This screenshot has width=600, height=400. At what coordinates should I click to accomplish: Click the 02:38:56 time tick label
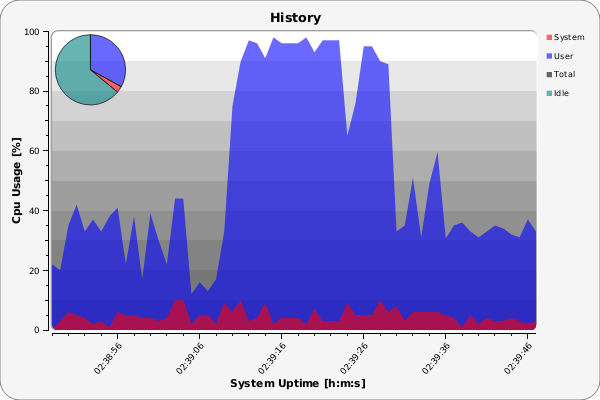coord(109,357)
